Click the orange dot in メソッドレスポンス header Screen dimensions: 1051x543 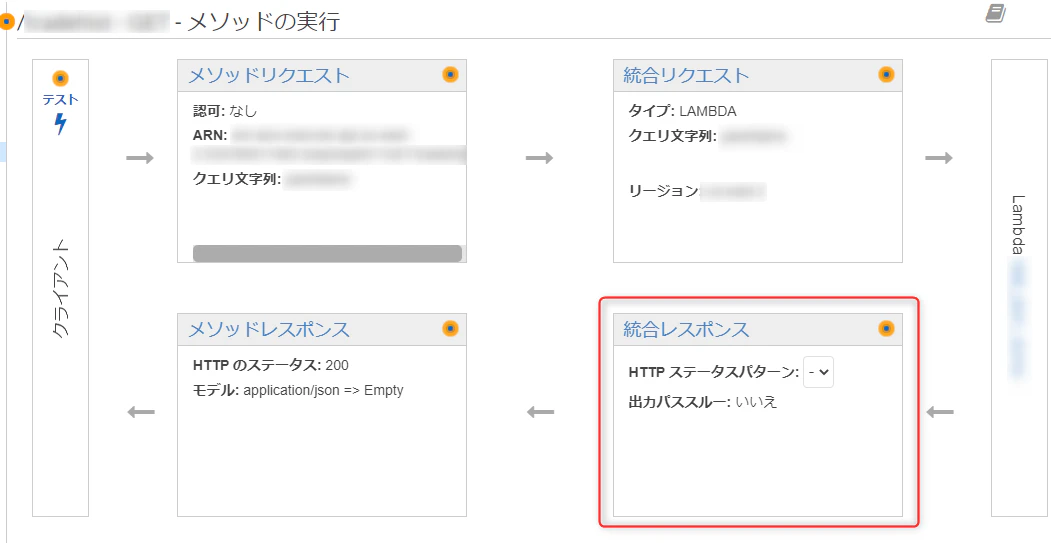tap(450, 328)
